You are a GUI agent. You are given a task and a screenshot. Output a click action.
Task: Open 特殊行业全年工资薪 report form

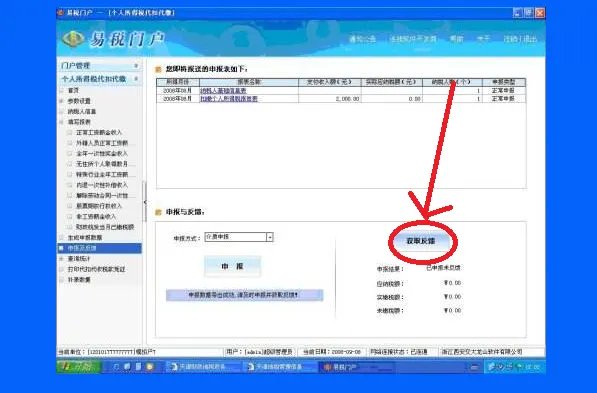102,174
